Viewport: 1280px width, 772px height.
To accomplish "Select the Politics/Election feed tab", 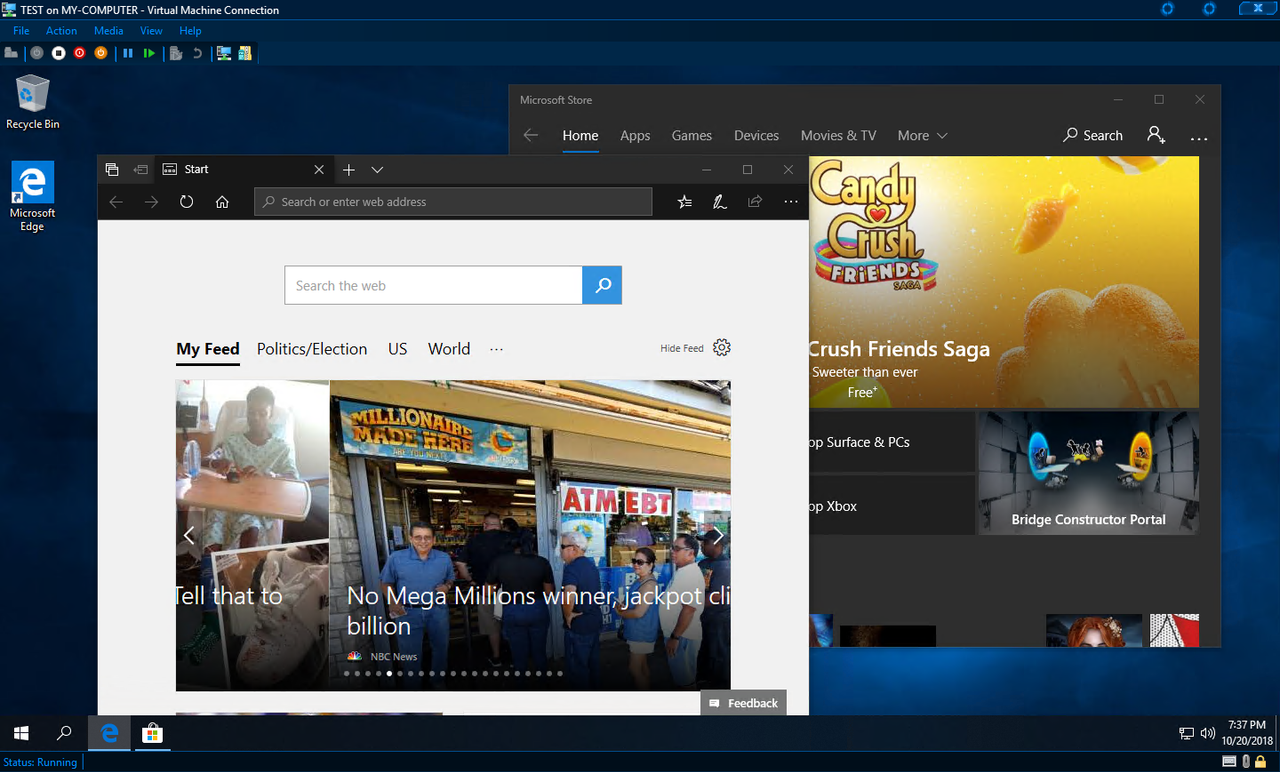I will click(x=312, y=349).
